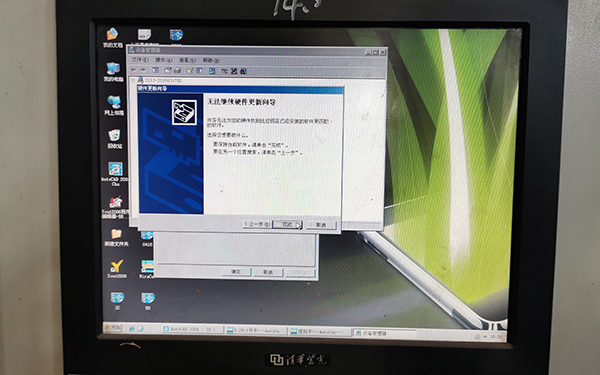This screenshot has width=600, height=375.
Task: Switch to the 虚拟卡 AutoCut taskbar button
Action: click(x=320, y=332)
